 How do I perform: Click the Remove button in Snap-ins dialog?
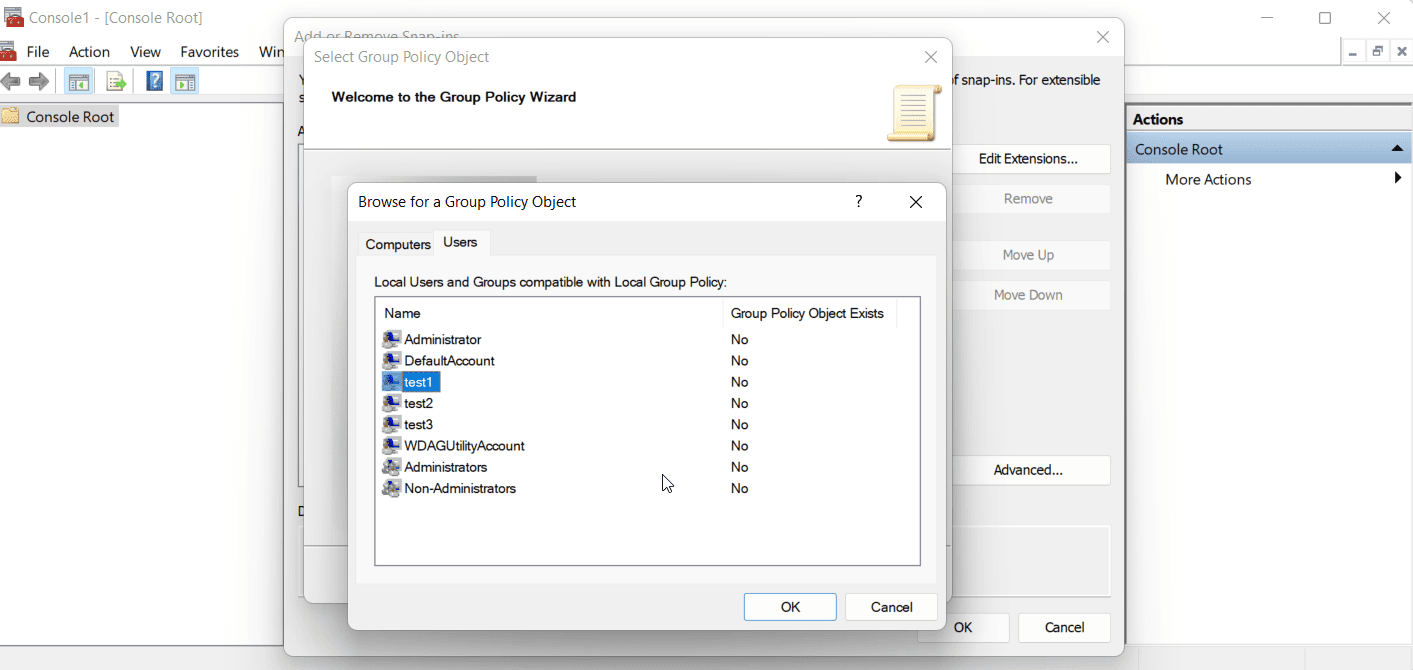pyautogui.click(x=1028, y=199)
